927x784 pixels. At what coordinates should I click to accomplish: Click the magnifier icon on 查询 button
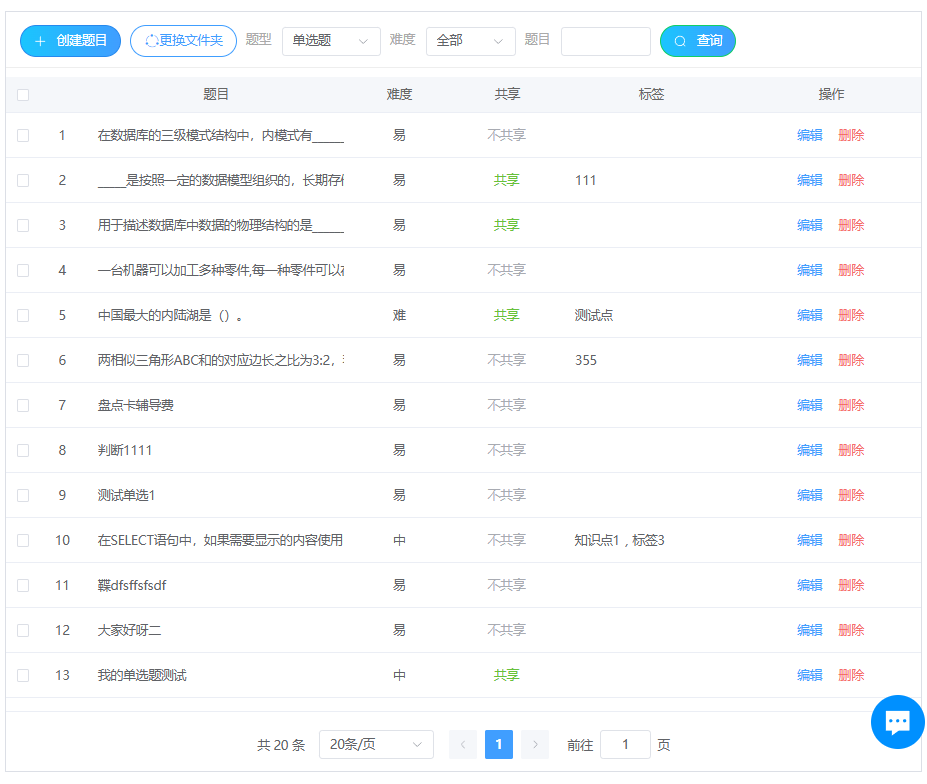click(680, 41)
